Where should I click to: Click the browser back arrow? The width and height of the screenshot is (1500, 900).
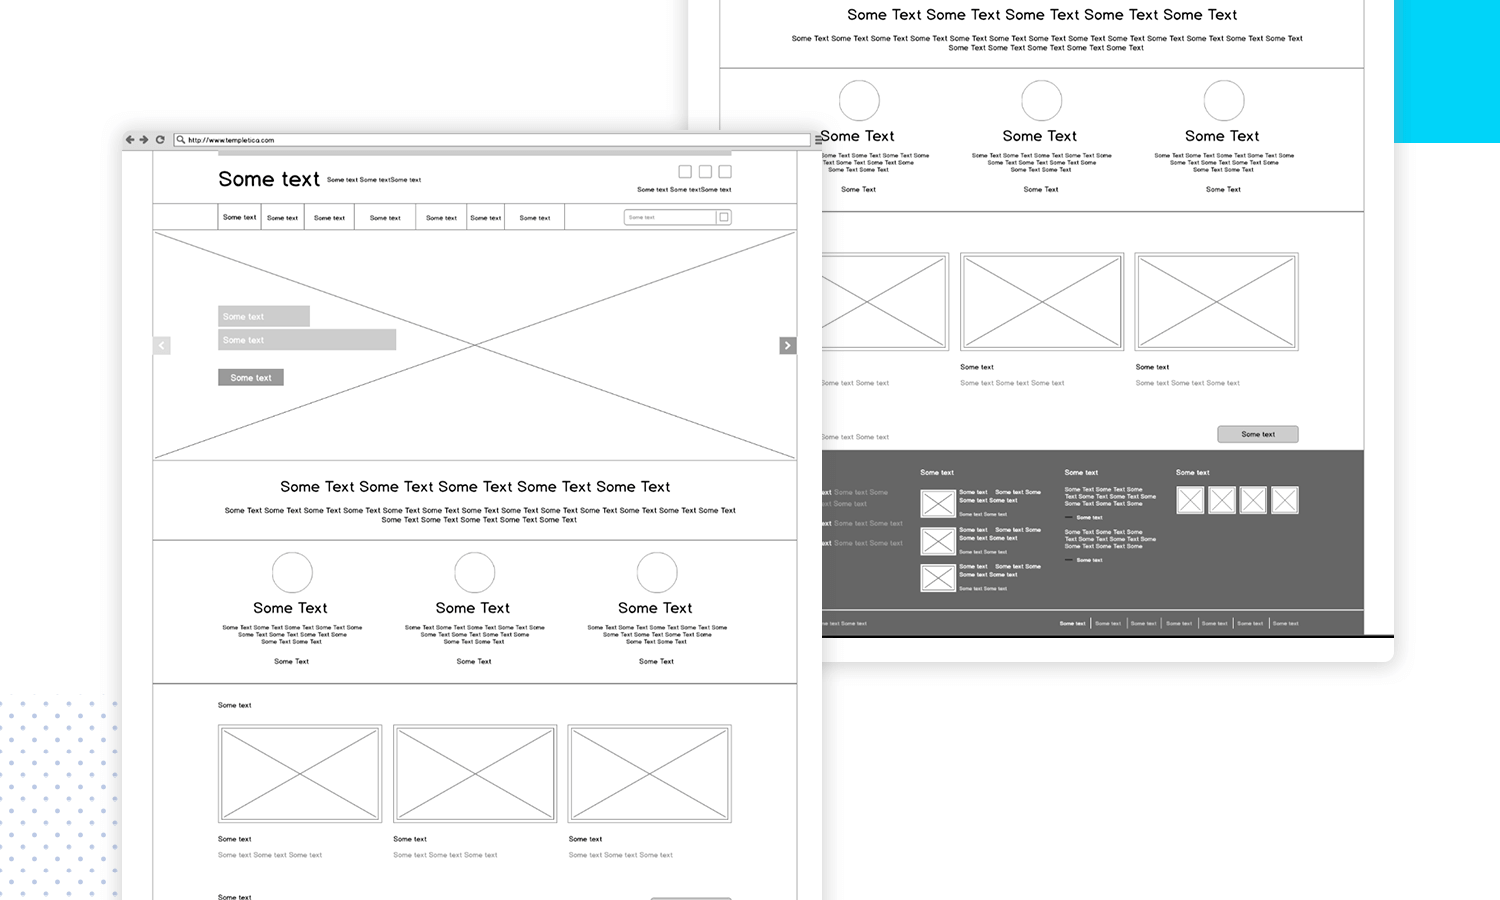(x=130, y=140)
